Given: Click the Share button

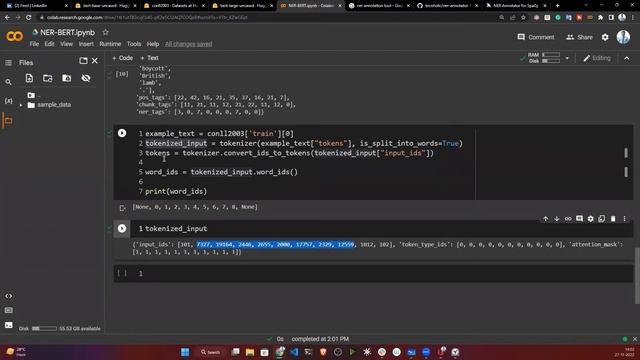Looking at the screenshot, I should click(x=579, y=37).
